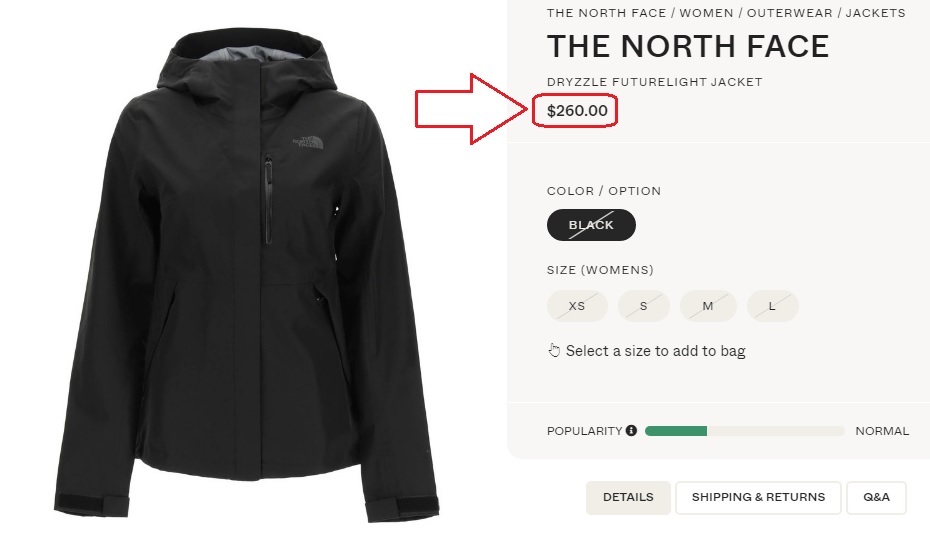Click THE NORTH FACE brand heading
Viewport: 930px width, 540px height.
tap(688, 46)
